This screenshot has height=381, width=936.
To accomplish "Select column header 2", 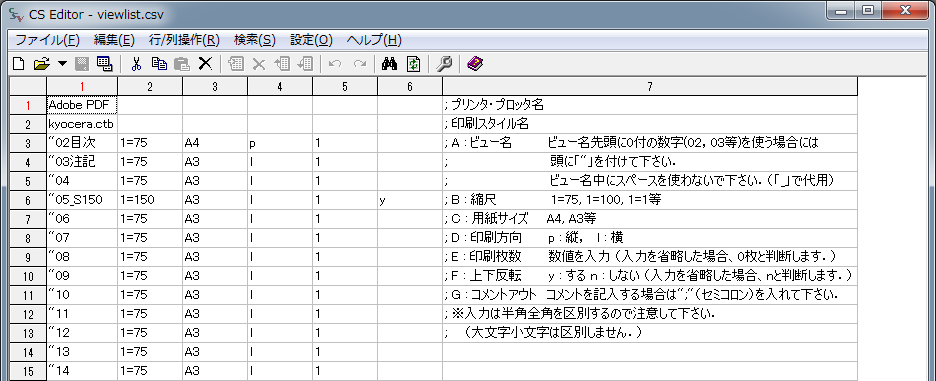I will pyautogui.click(x=150, y=87).
